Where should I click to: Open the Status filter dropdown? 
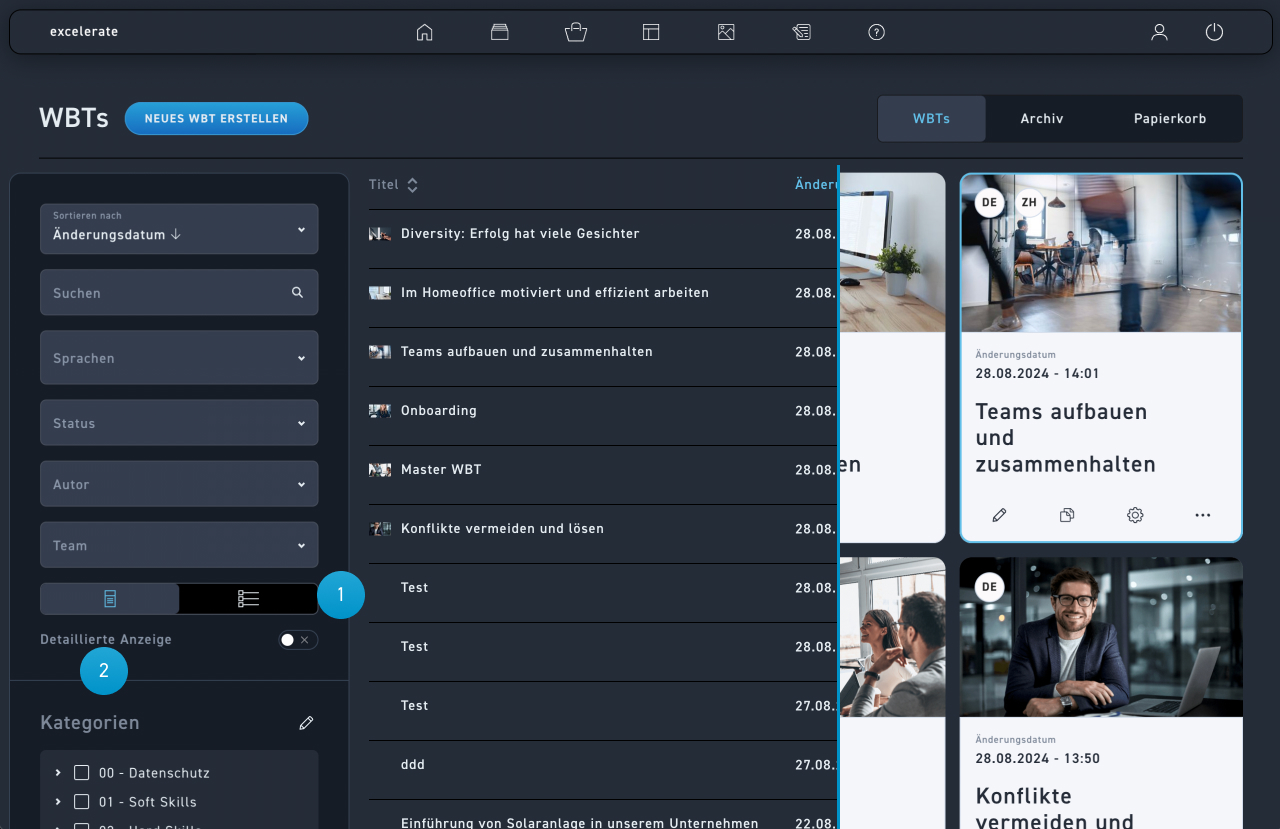coord(179,423)
